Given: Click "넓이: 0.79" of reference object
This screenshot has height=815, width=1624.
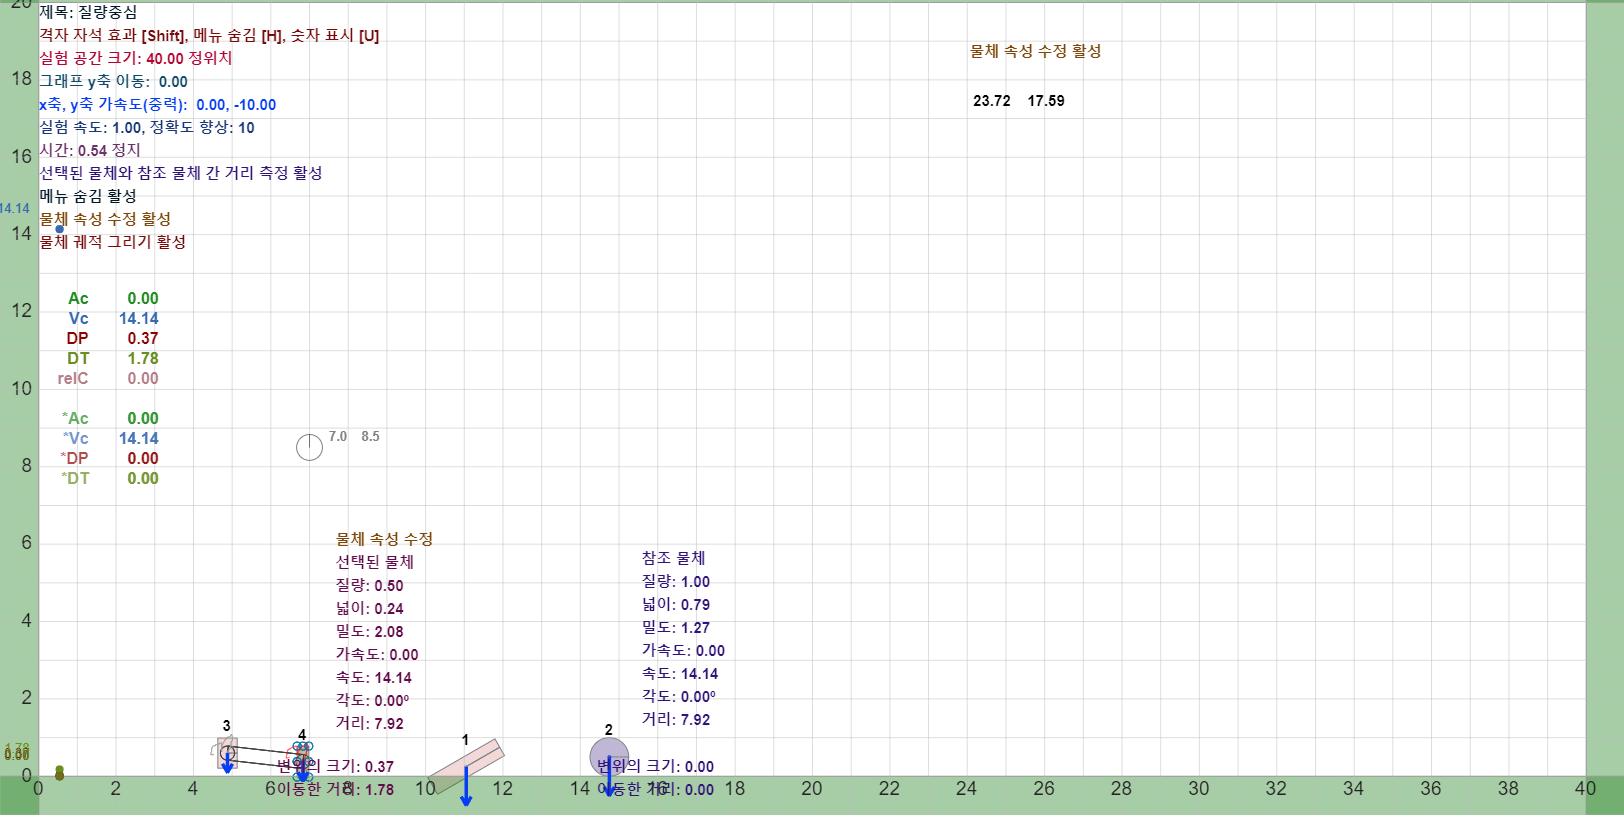Looking at the screenshot, I should 676,604.
